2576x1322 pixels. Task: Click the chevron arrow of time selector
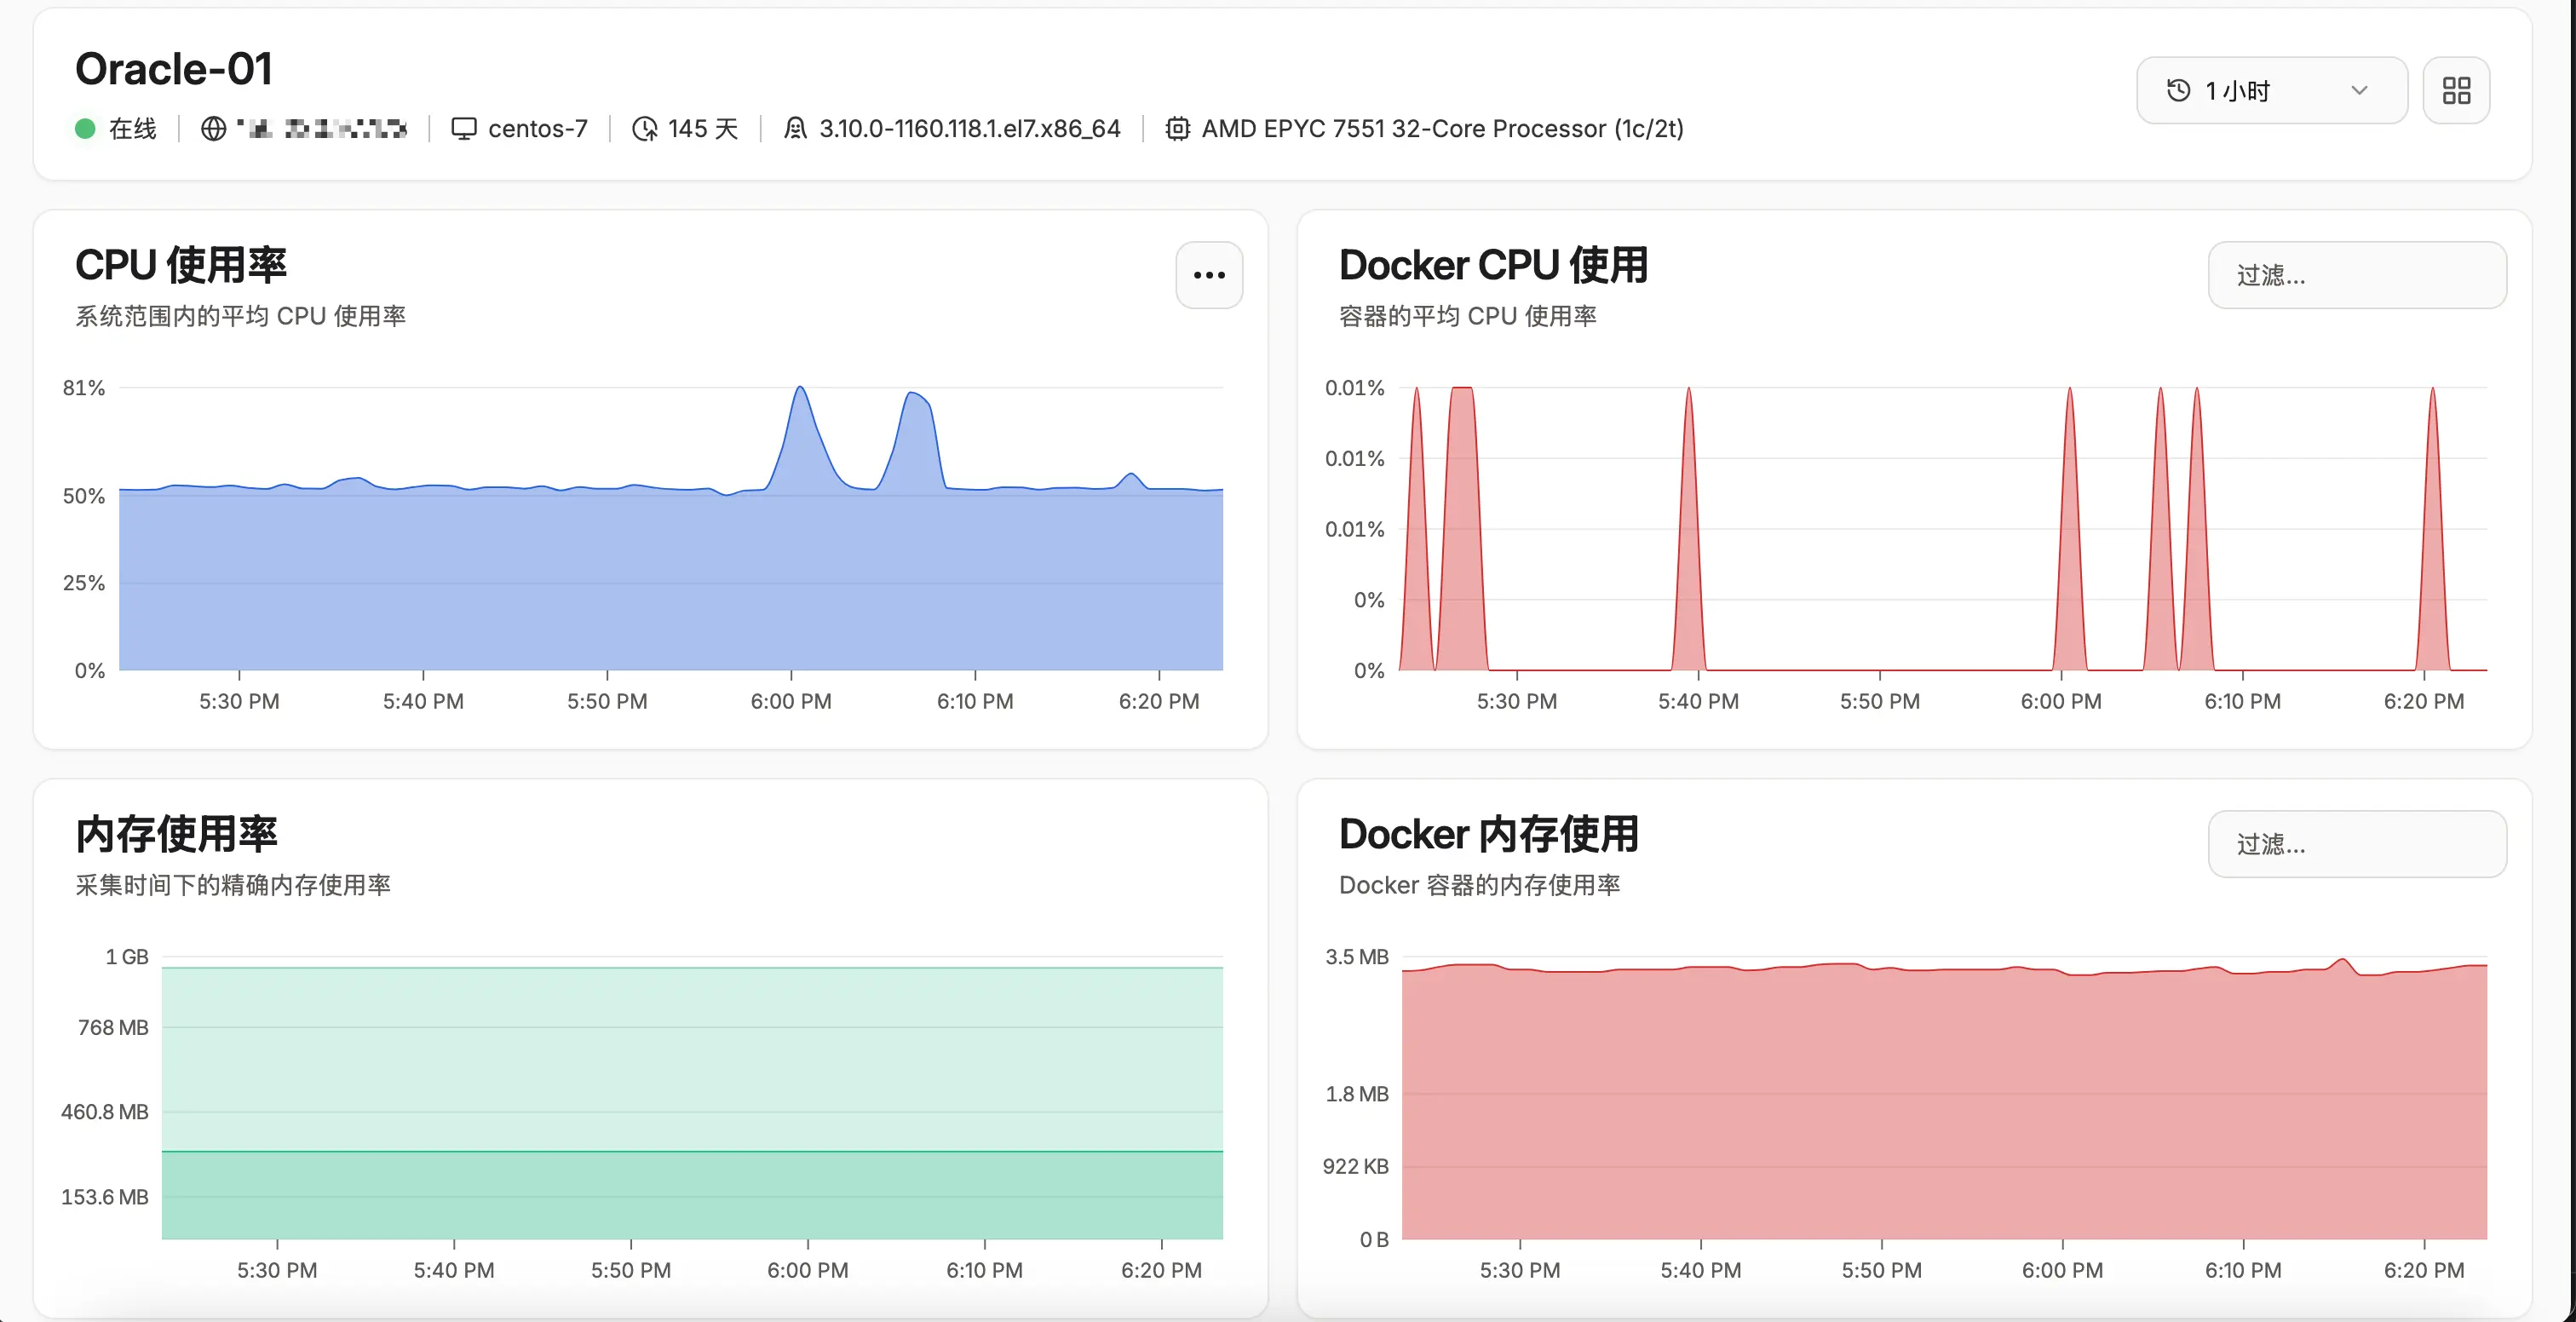2359,90
